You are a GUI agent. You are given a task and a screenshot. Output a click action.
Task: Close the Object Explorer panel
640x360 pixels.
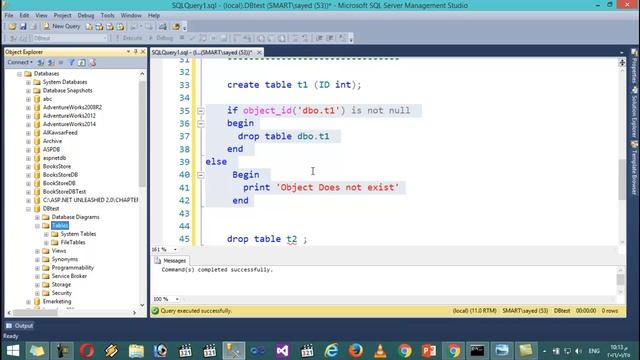click(x=143, y=52)
